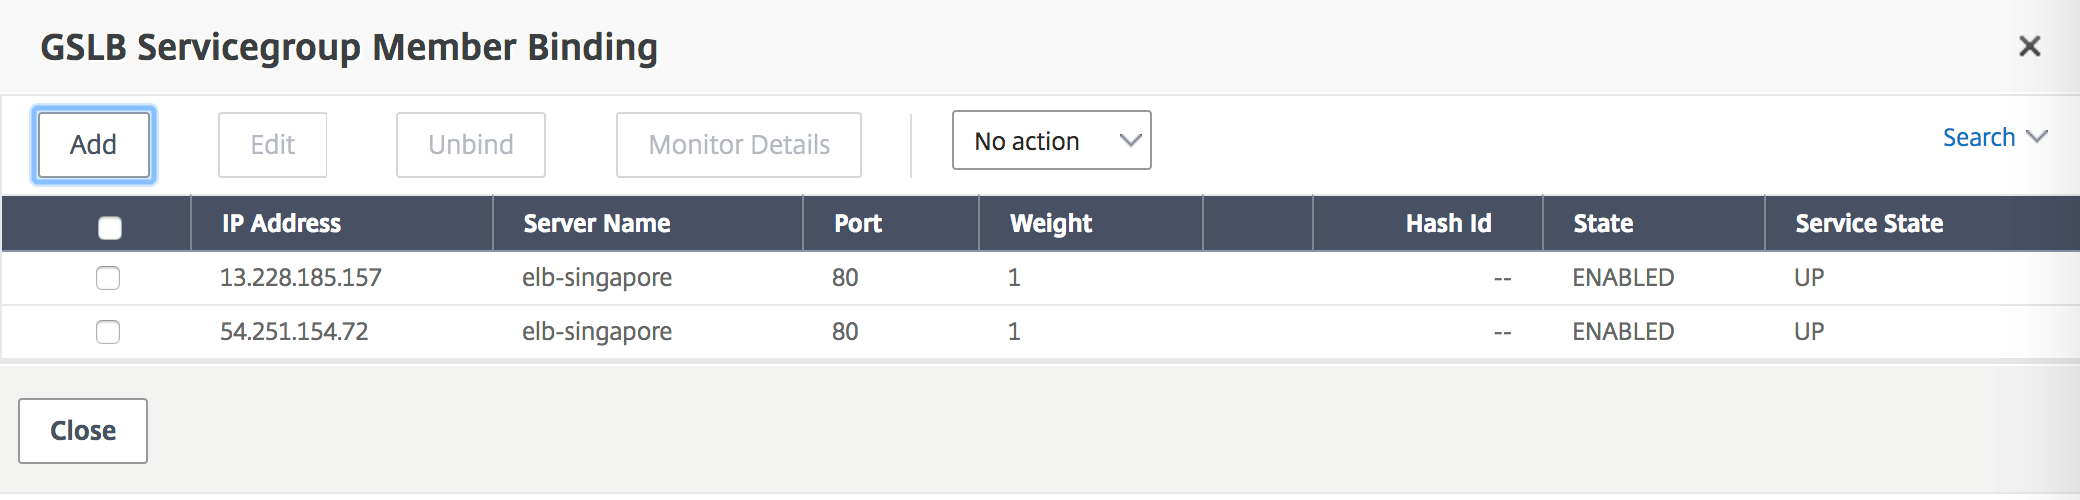Sort by Weight column header

point(1051,224)
